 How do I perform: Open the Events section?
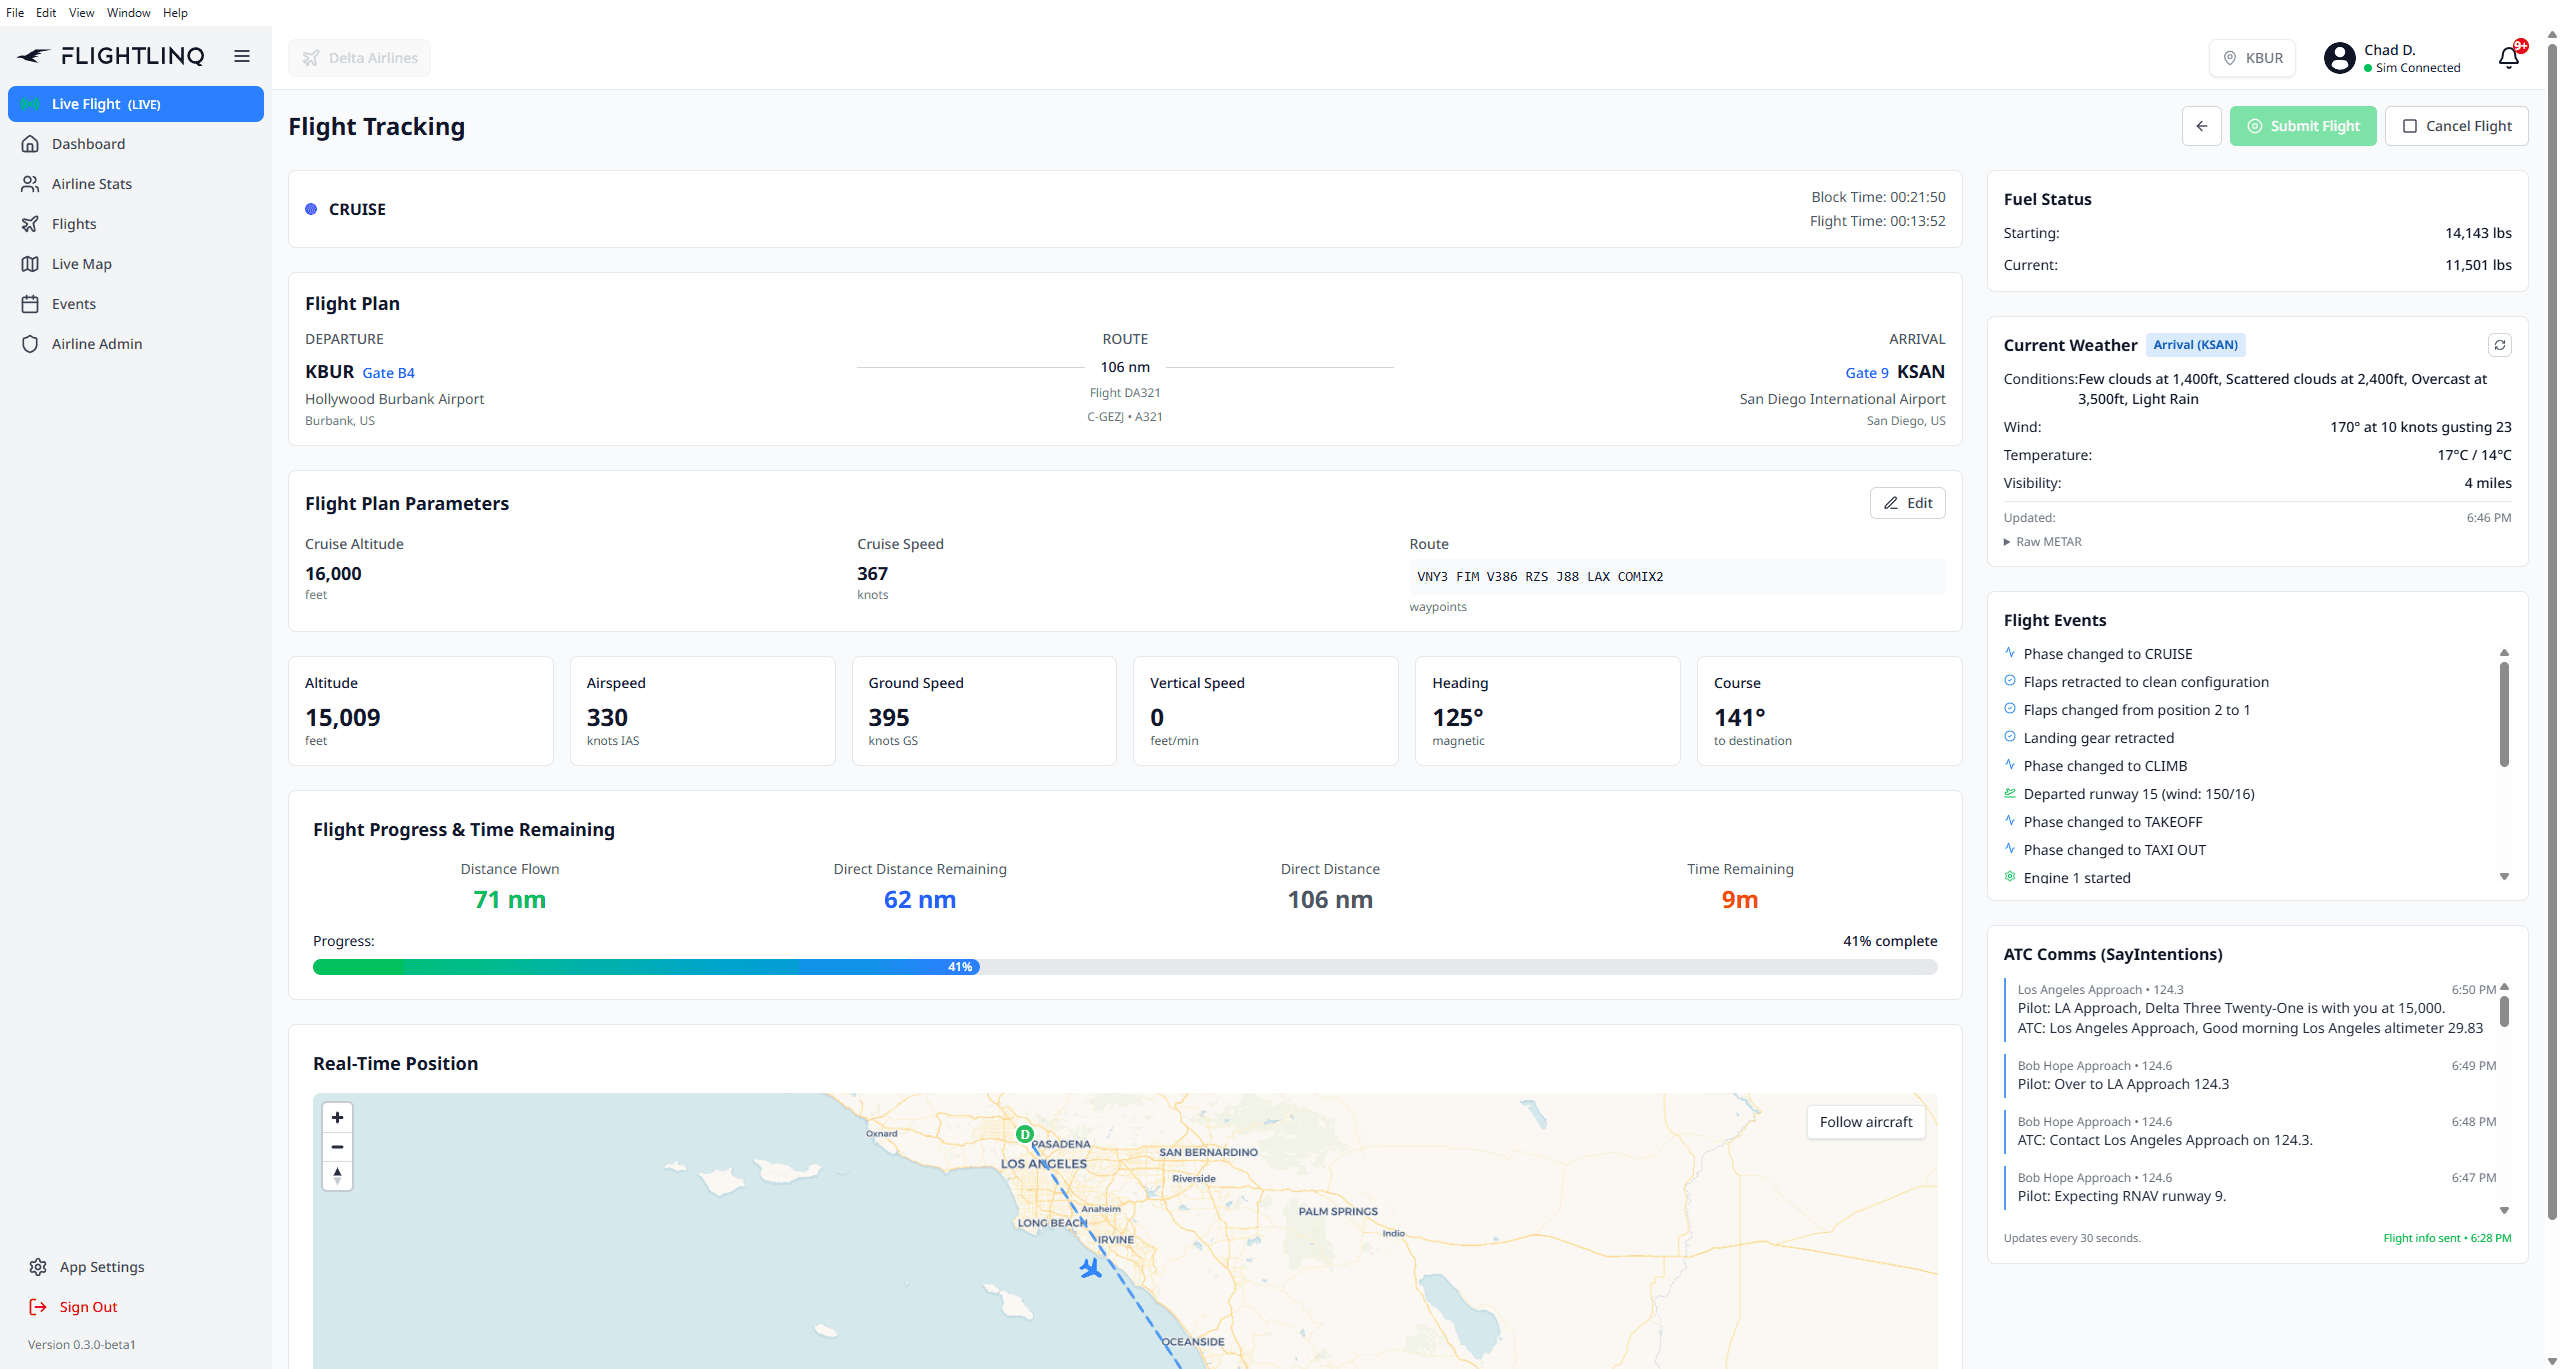pos(75,303)
